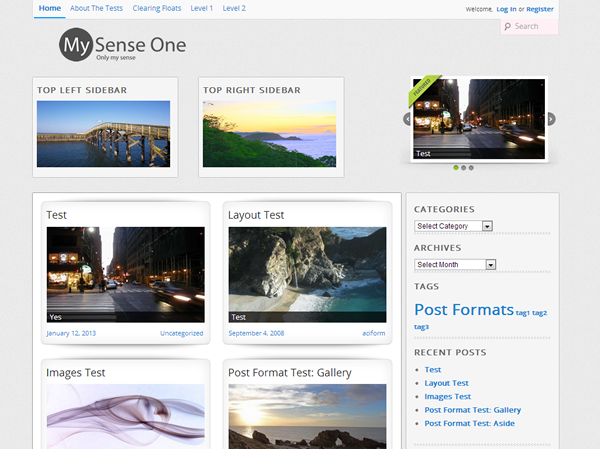
Task: Go to Clearing Floats menu item
Action: click(x=156, y=8)
